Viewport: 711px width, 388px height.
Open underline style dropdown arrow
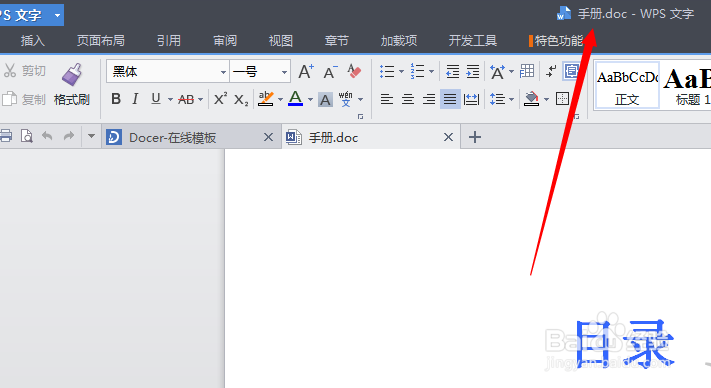[x=170, y=99]
